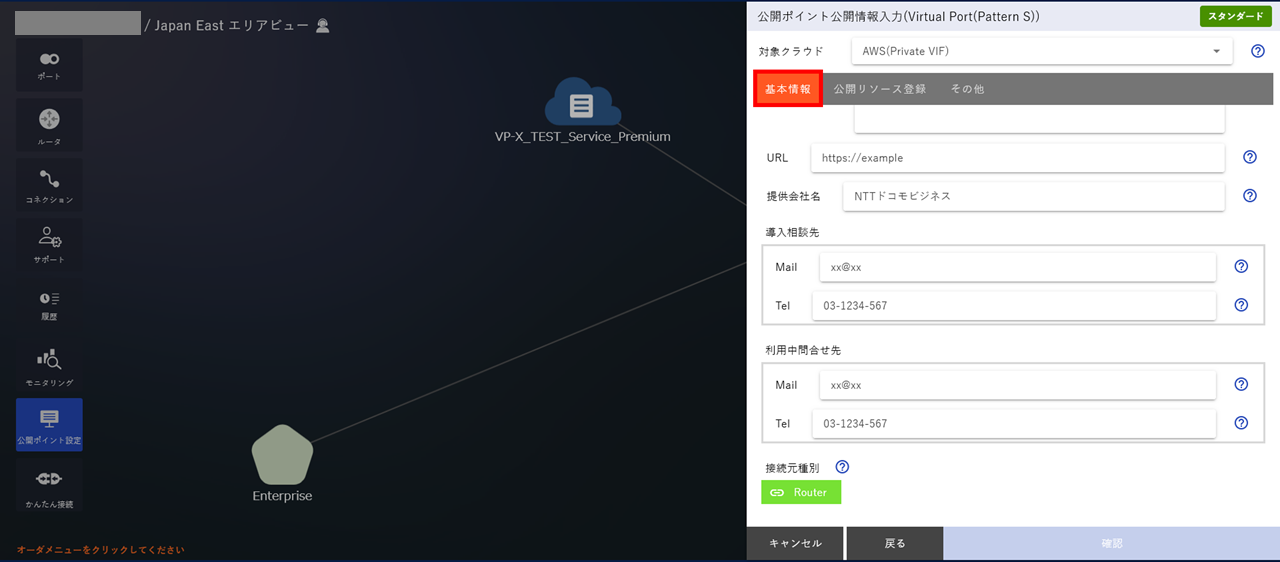Show help for 導入相談先 Tel

[1241, 305]
